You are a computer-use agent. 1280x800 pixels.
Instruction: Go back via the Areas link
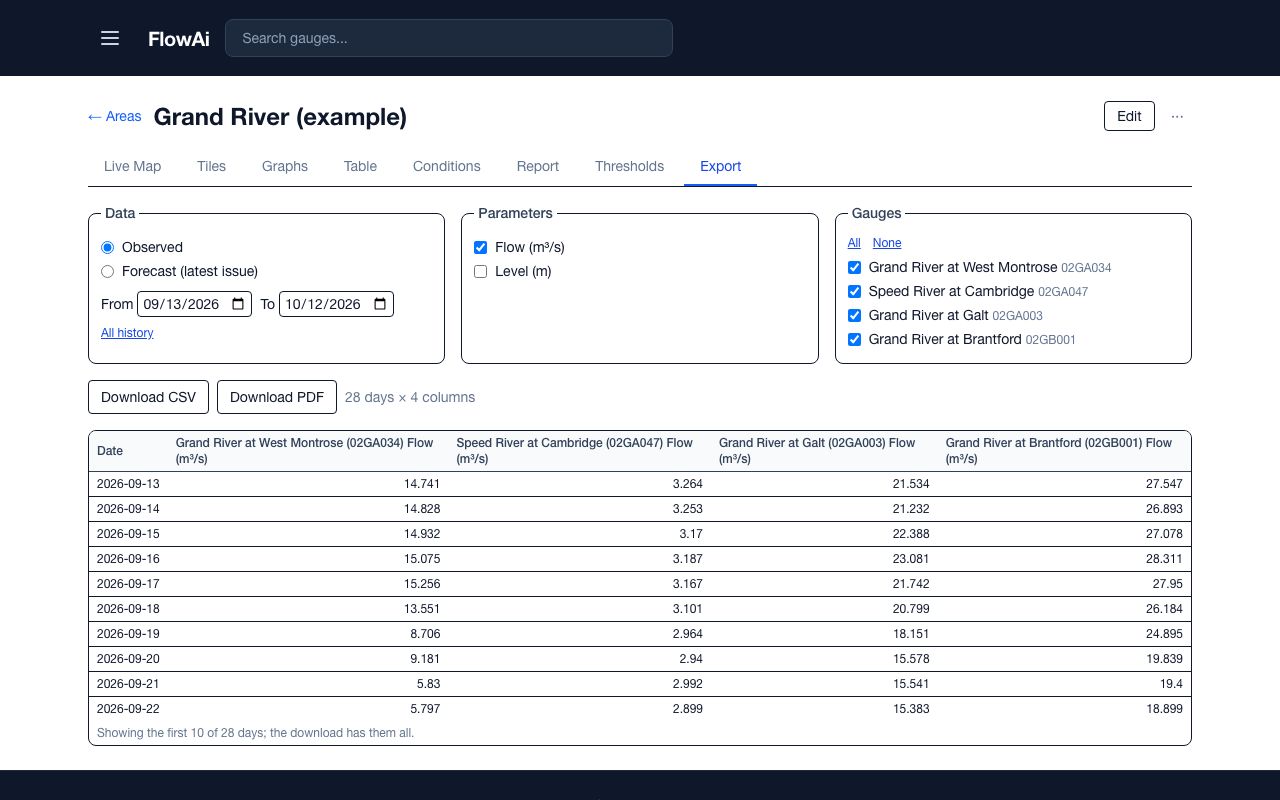(115, 116)
